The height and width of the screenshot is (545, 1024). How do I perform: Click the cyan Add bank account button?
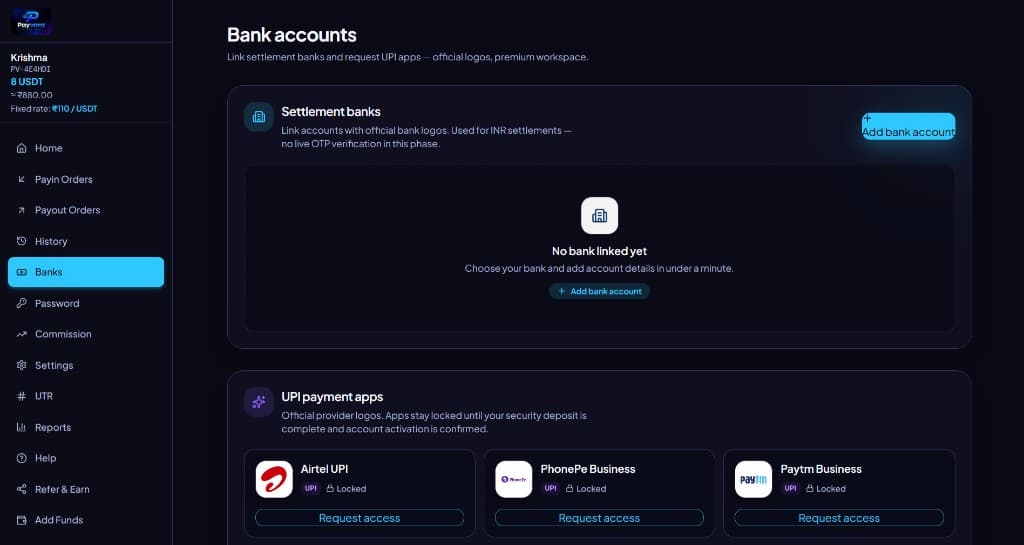tap(908, 126)
